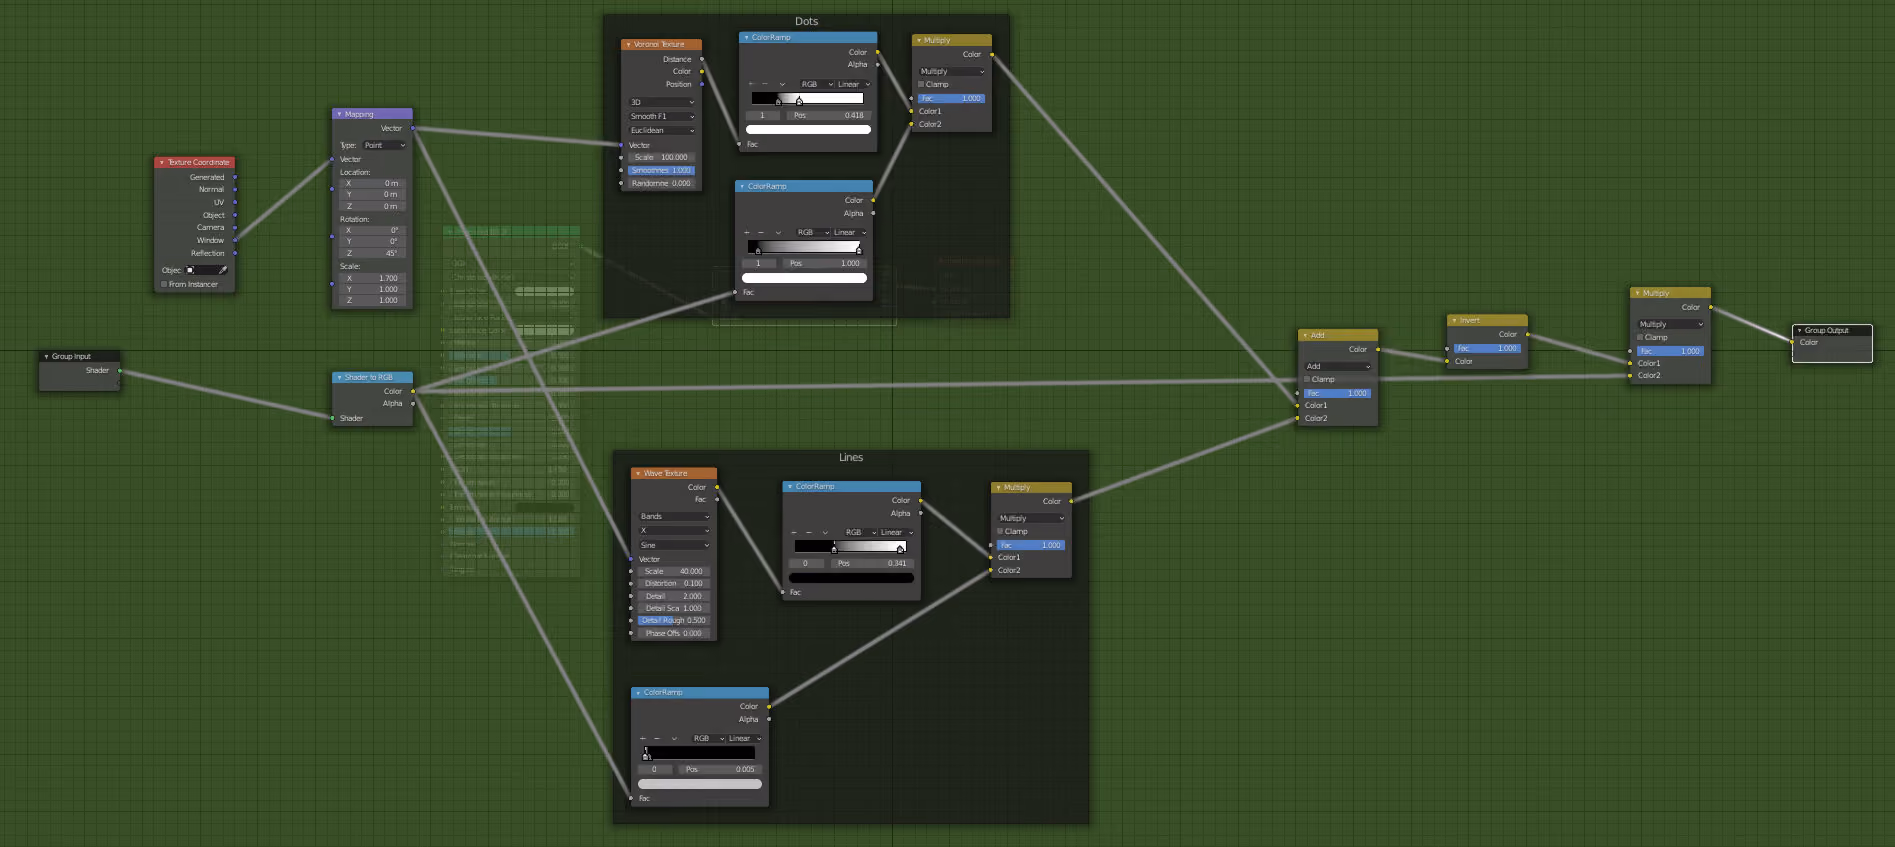The image size is (1895, 847).
Task: Click the Dots frame label
Action: point(806,21)
